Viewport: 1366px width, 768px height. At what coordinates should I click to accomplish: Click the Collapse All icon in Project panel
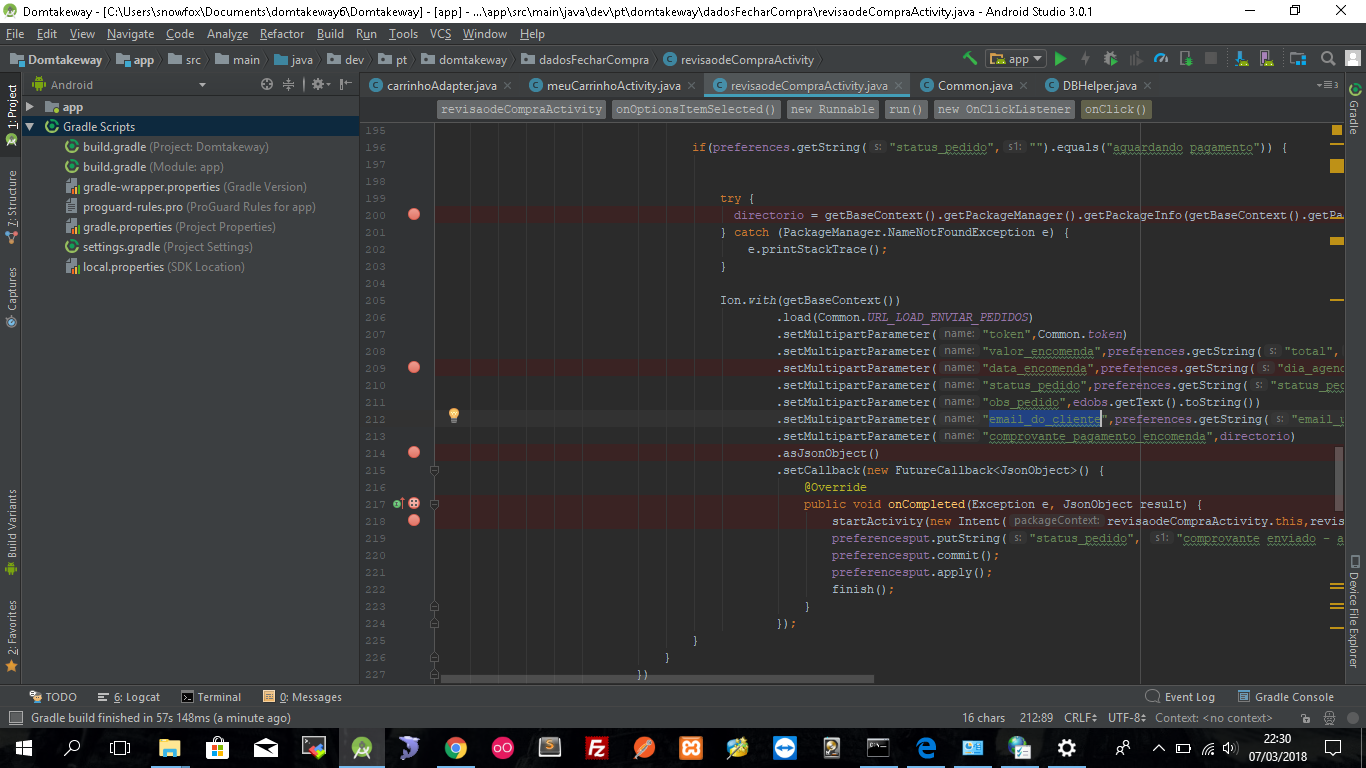[289, 85]
